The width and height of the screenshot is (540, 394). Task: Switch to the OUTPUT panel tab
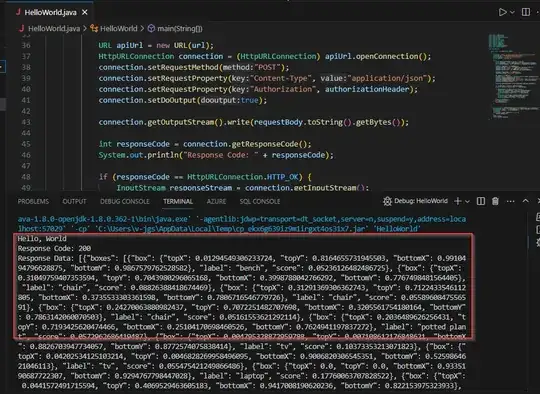pos(74,201)
